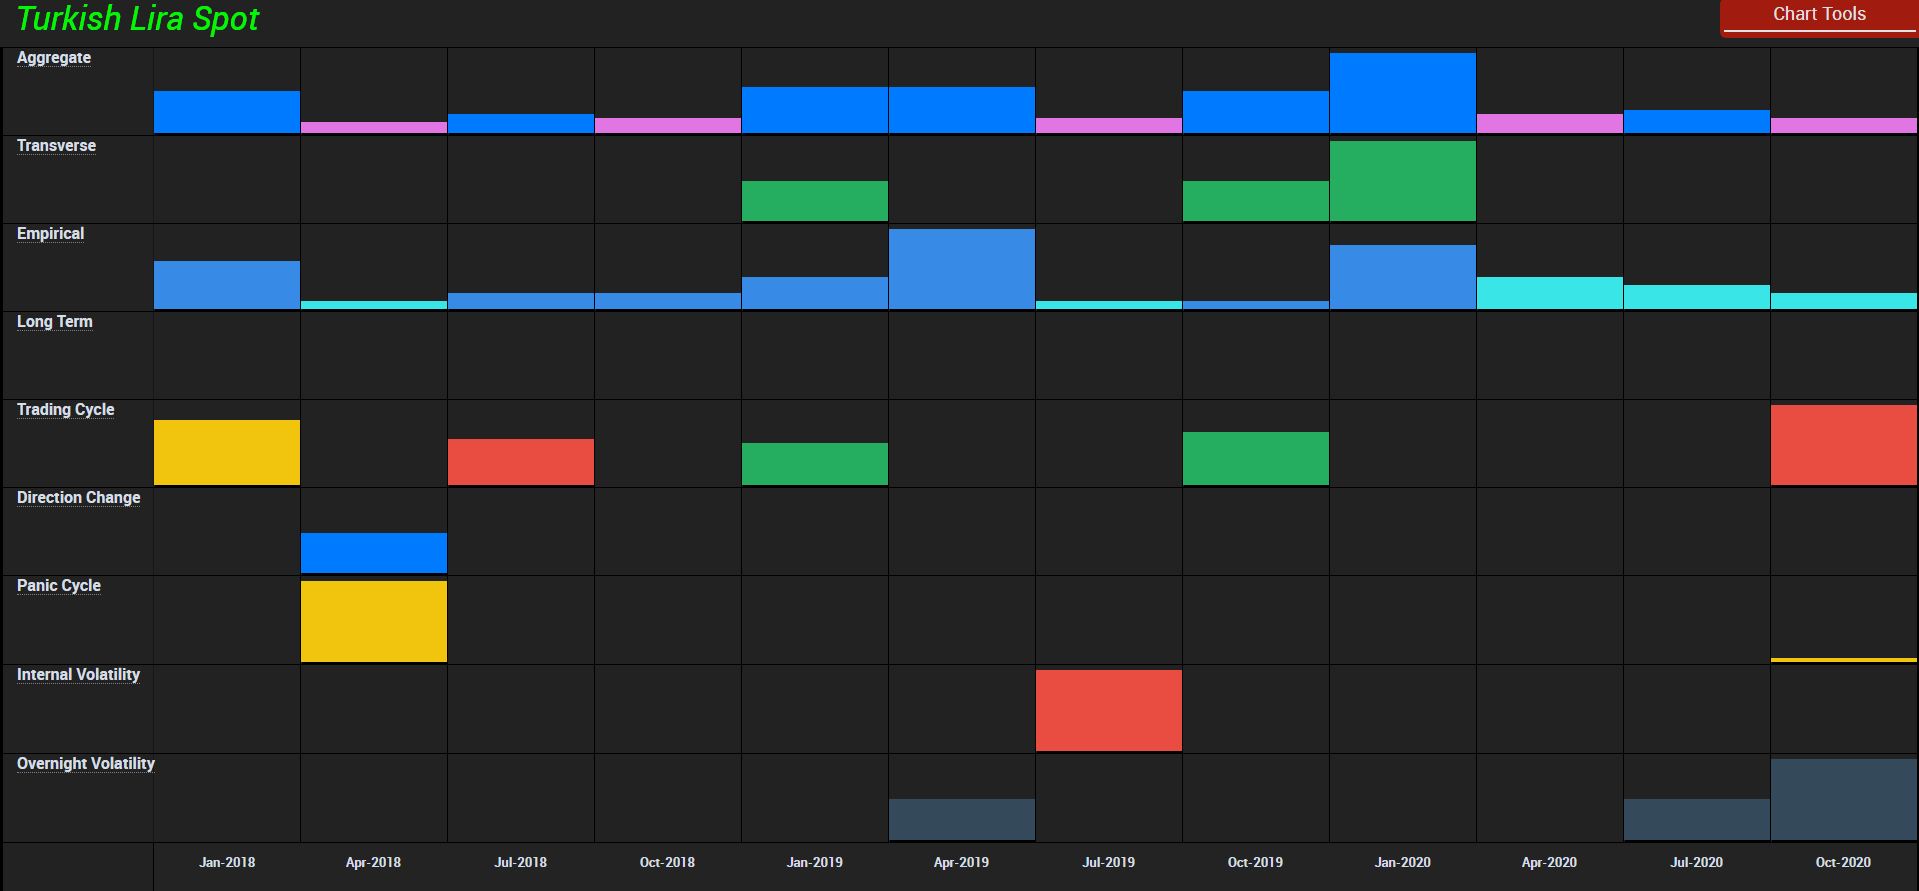Select the Long Term row label
The height and width of the screenshot is (891, 1919).
54,322
